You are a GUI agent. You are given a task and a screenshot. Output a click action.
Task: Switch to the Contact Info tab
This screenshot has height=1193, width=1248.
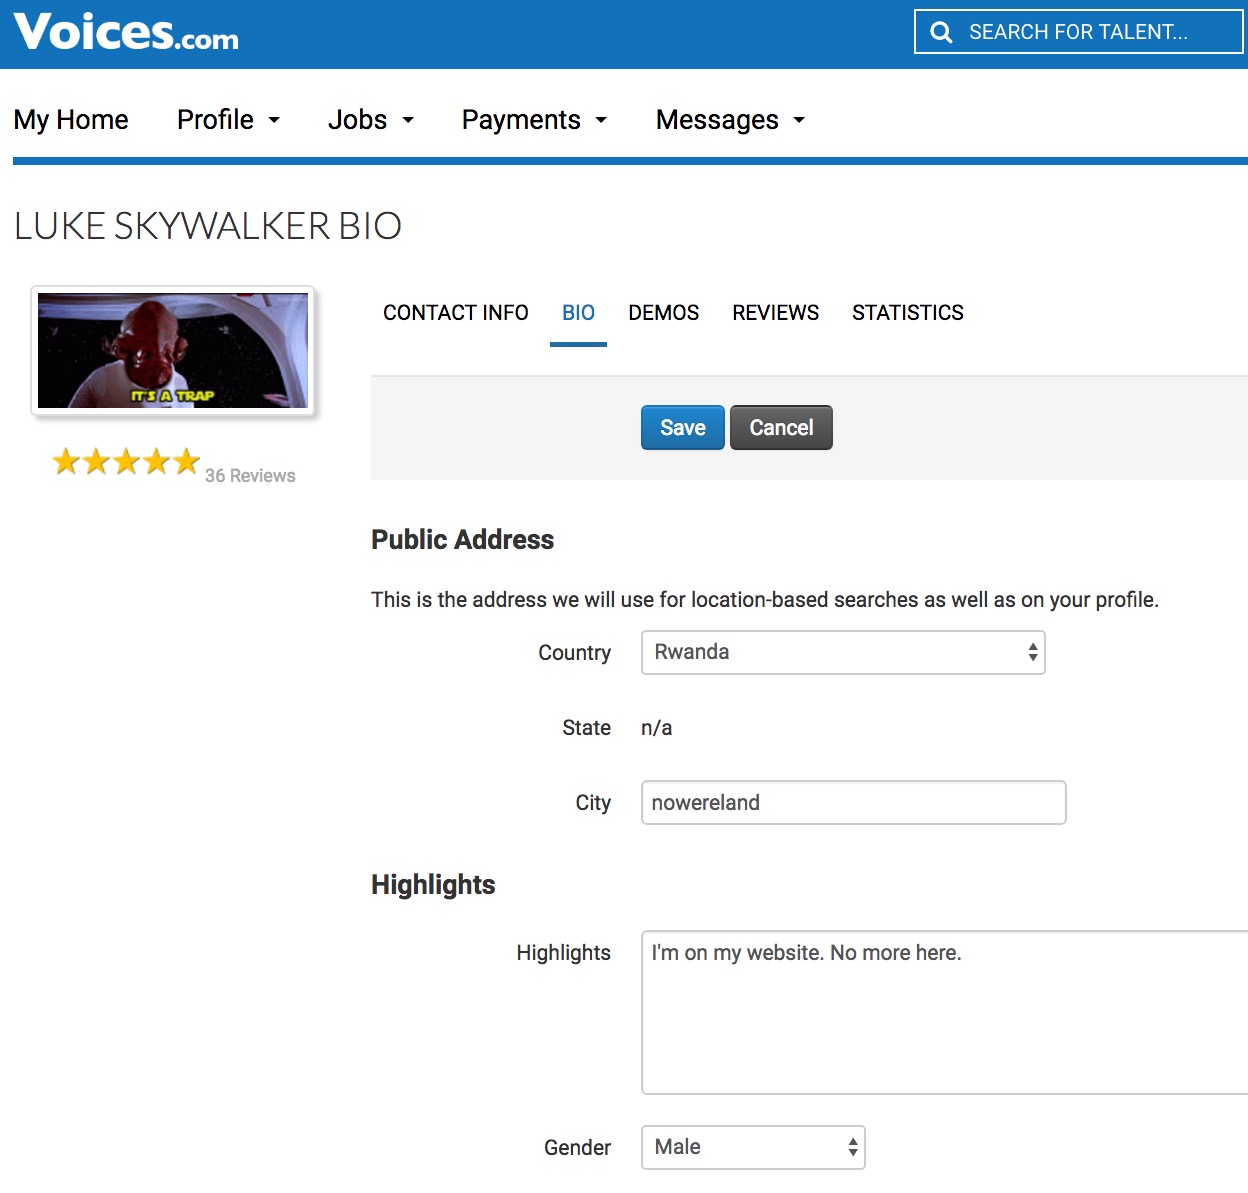tap(456, 313)
